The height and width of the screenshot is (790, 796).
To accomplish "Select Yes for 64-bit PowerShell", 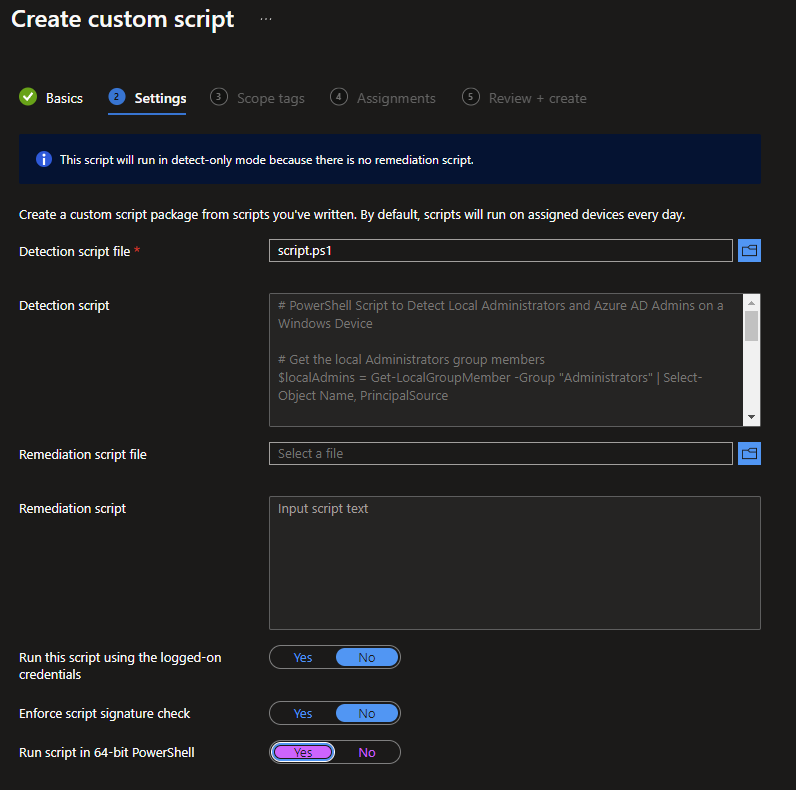I will click(303, 752).
